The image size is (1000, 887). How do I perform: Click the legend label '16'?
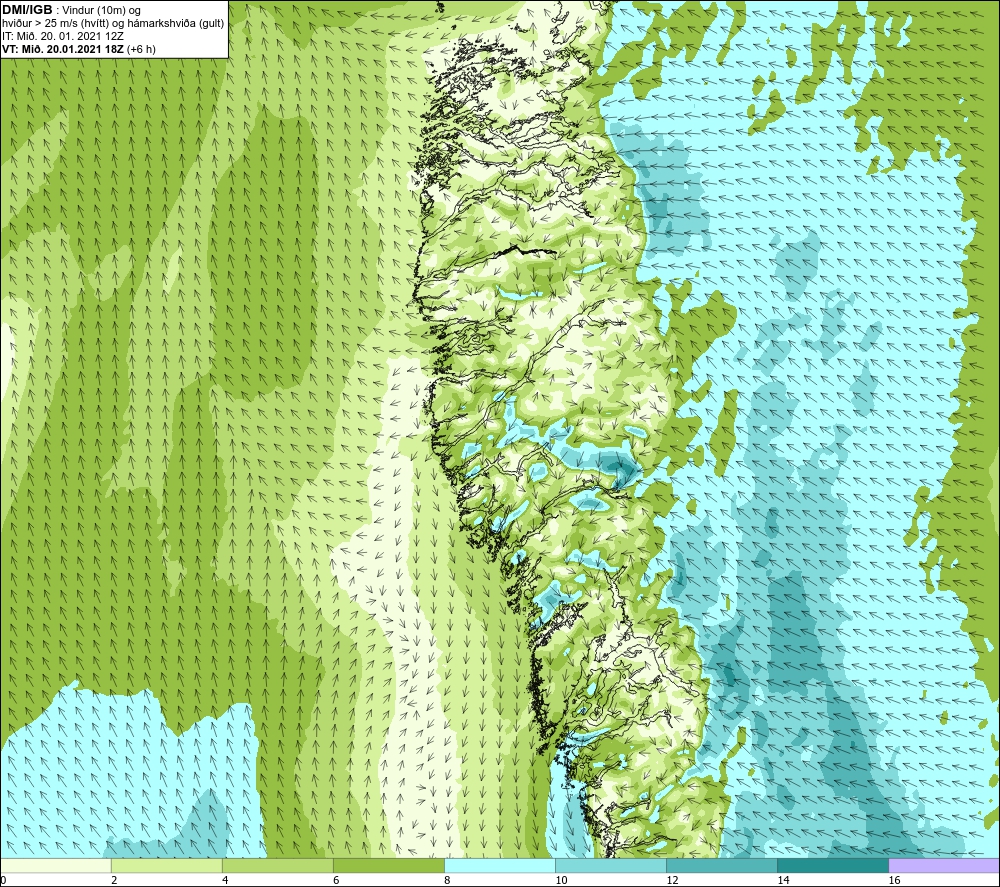click(x=894, y=880)
